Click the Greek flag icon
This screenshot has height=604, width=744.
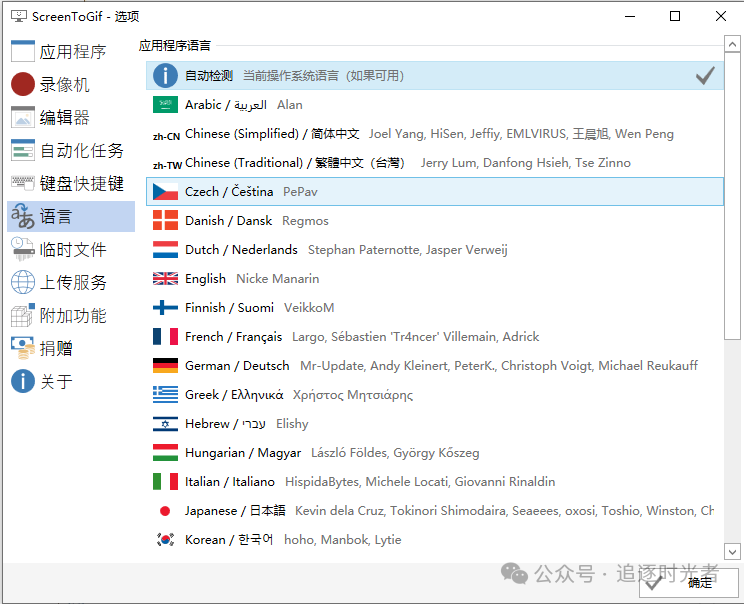point(165,394)
